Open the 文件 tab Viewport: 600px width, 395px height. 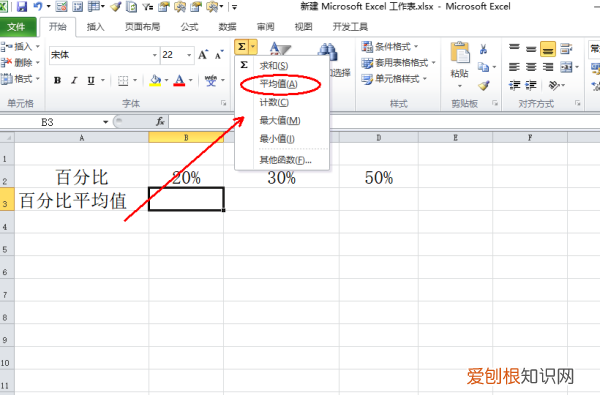pyautogui.click(x=17, y=27)
